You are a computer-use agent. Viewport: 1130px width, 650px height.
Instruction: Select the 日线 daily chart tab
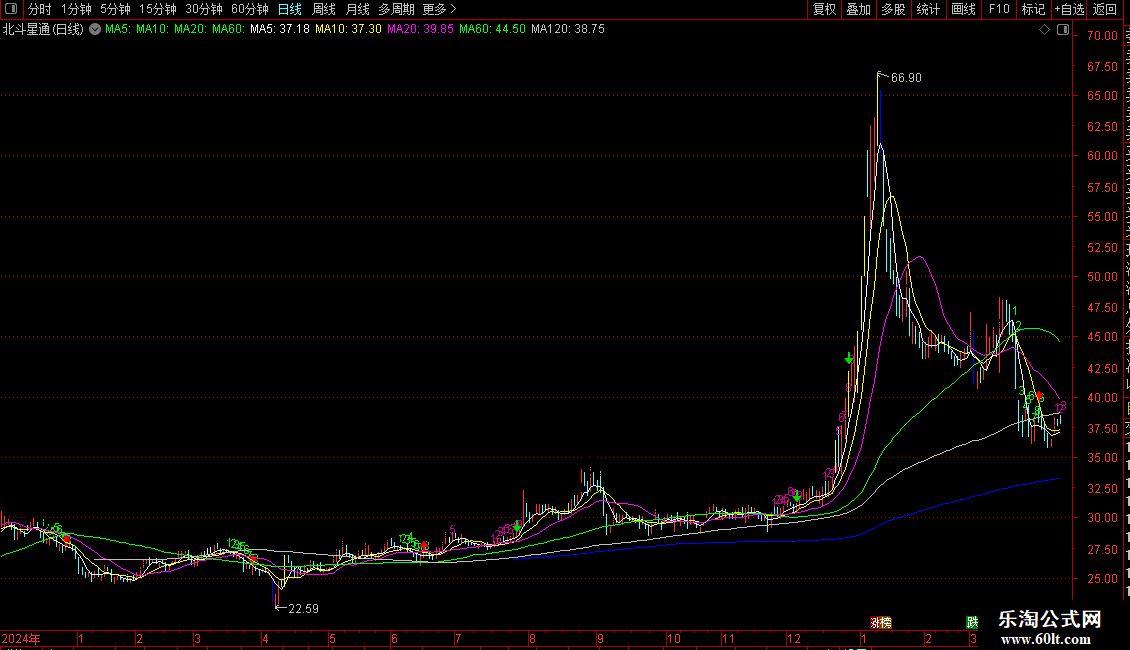coord(290,9)
